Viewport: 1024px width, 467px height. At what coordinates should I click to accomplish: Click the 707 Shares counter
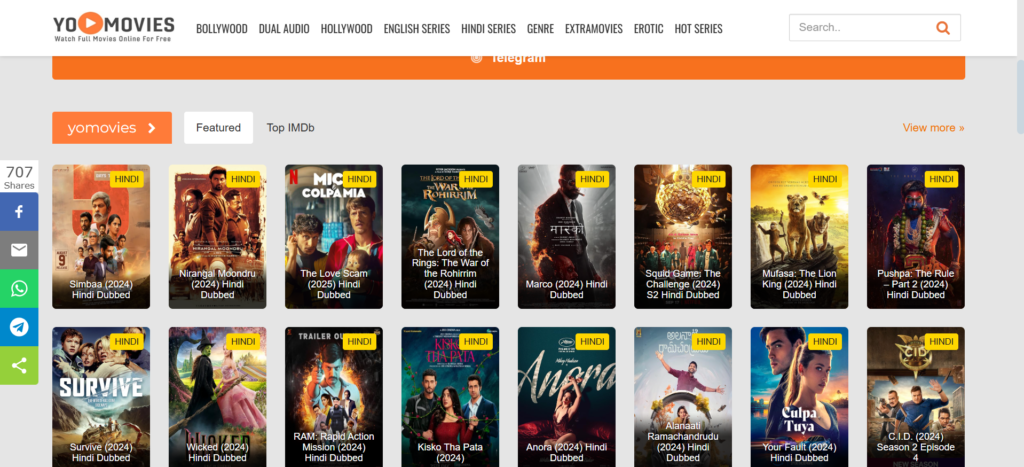pyautogui.click(x=19, y=177)
